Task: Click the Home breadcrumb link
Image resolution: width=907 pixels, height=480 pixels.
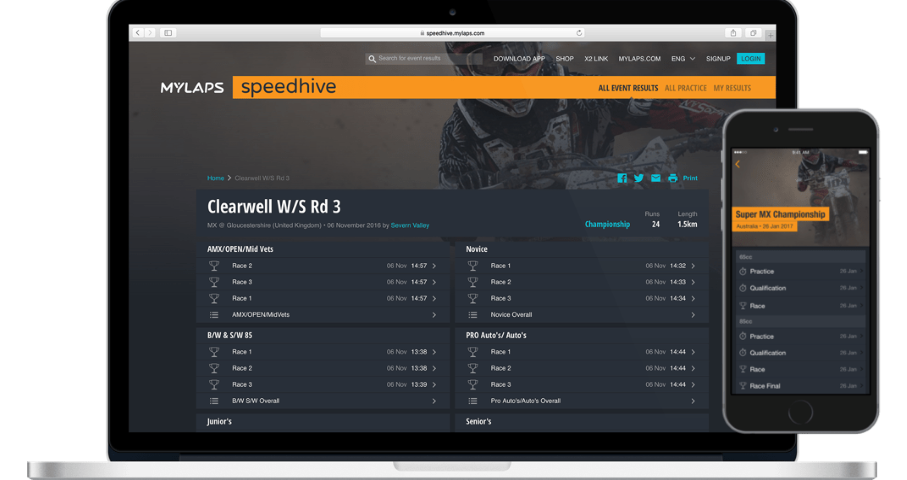Action: coord(215,178)
